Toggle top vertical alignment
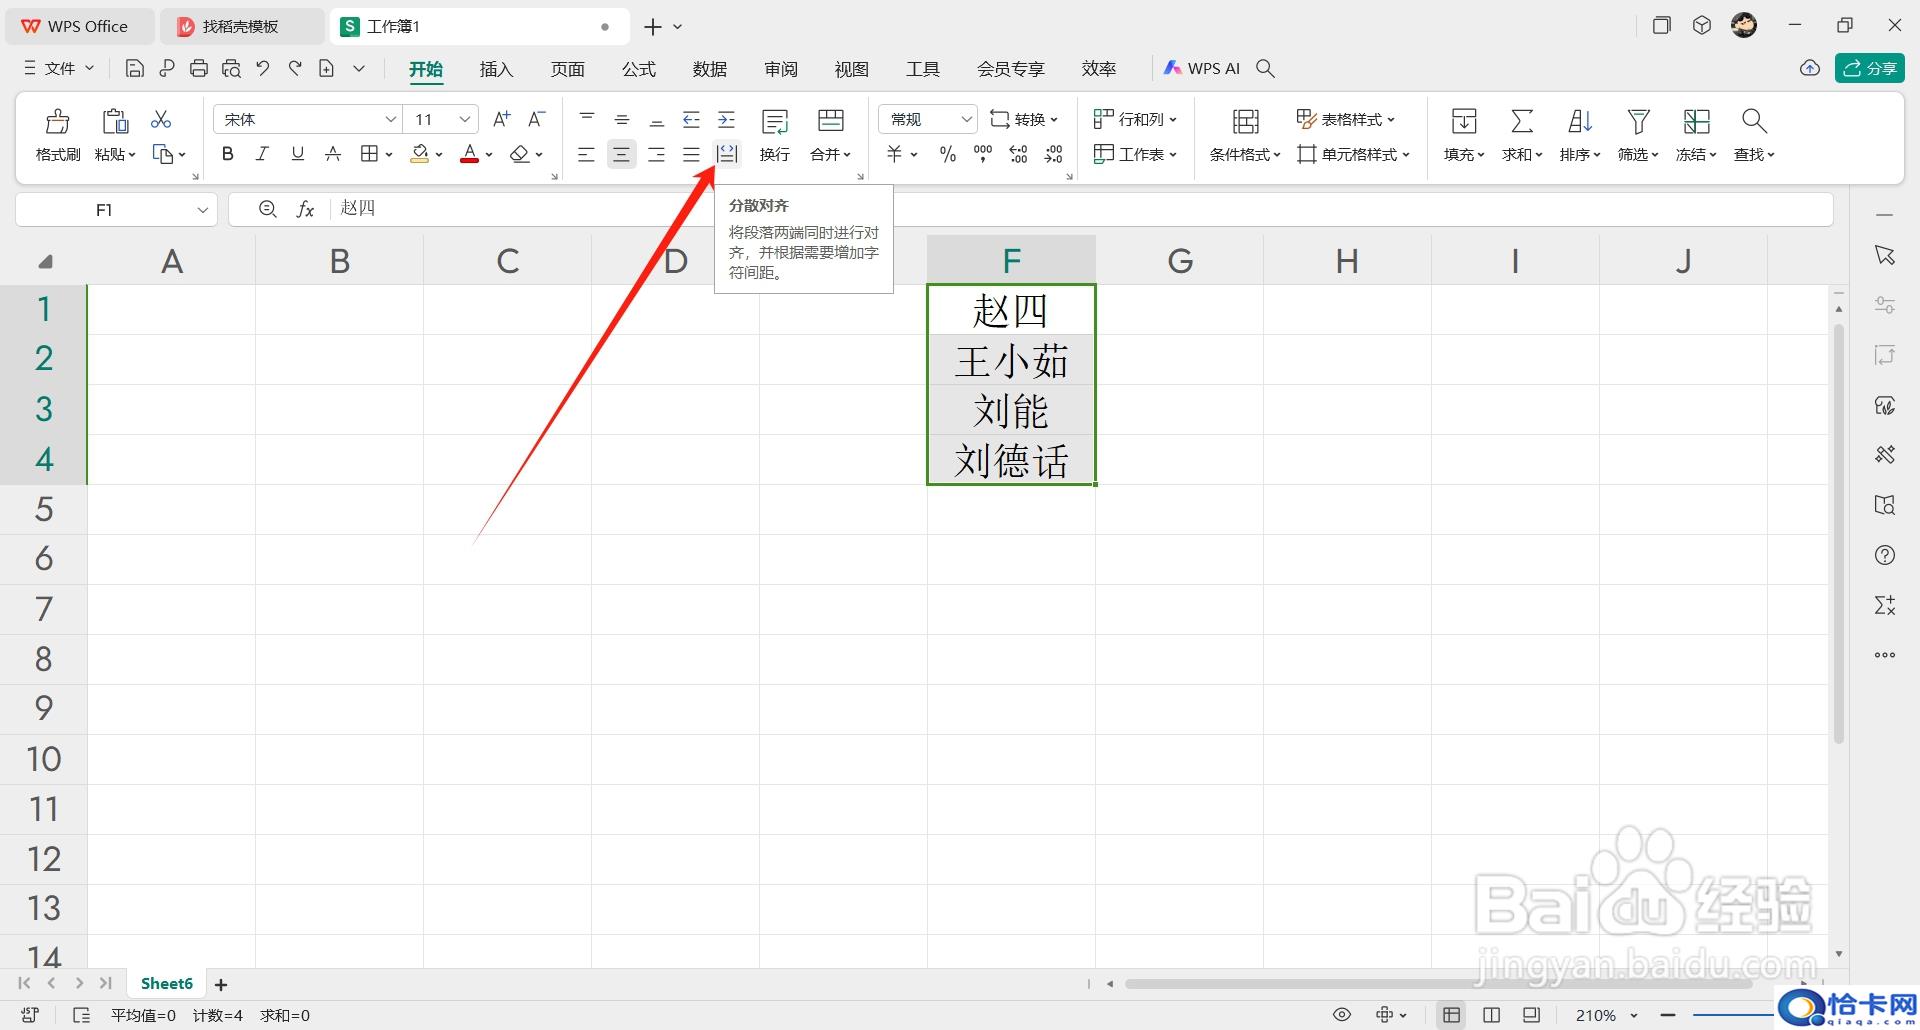The height and width of the screenshot is (1030, 1920). tap(587, 118)
